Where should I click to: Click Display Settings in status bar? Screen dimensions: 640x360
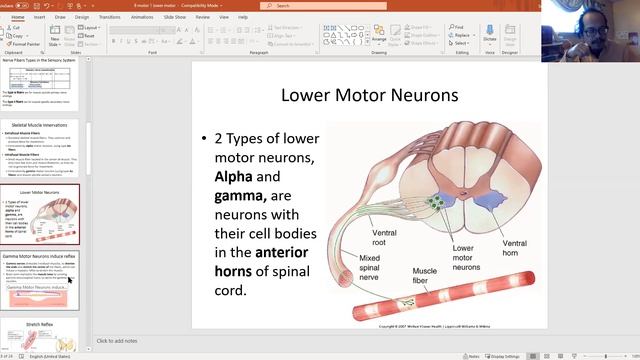pos(502,356)
